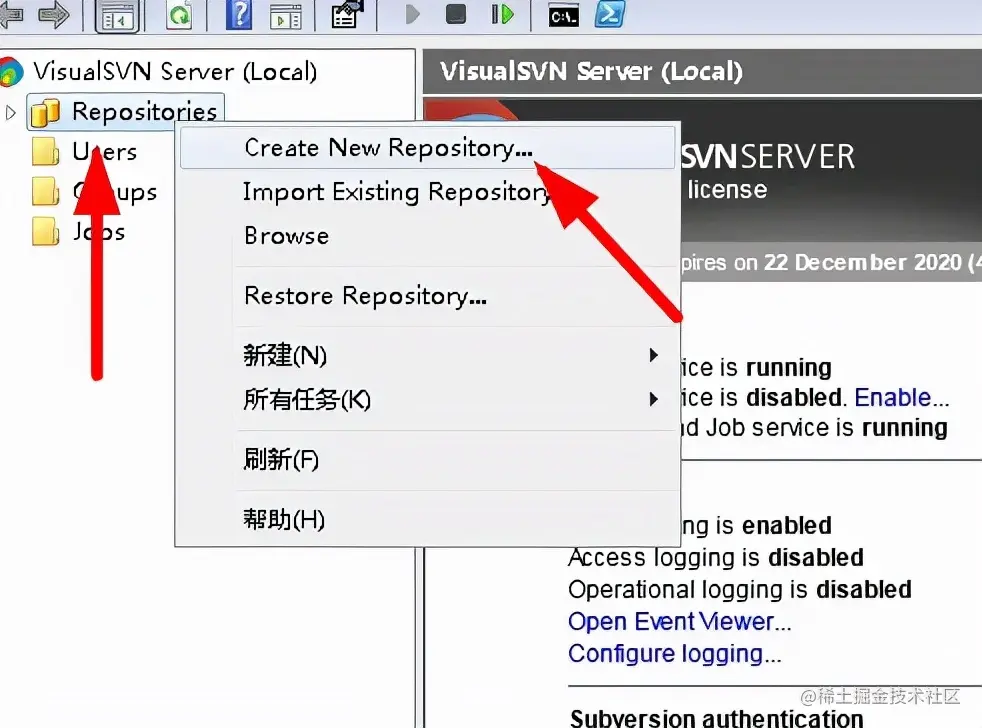Open the 所有任务(K) submenu
This screenshot has height=728, width=982.
[x=428, y=399]
